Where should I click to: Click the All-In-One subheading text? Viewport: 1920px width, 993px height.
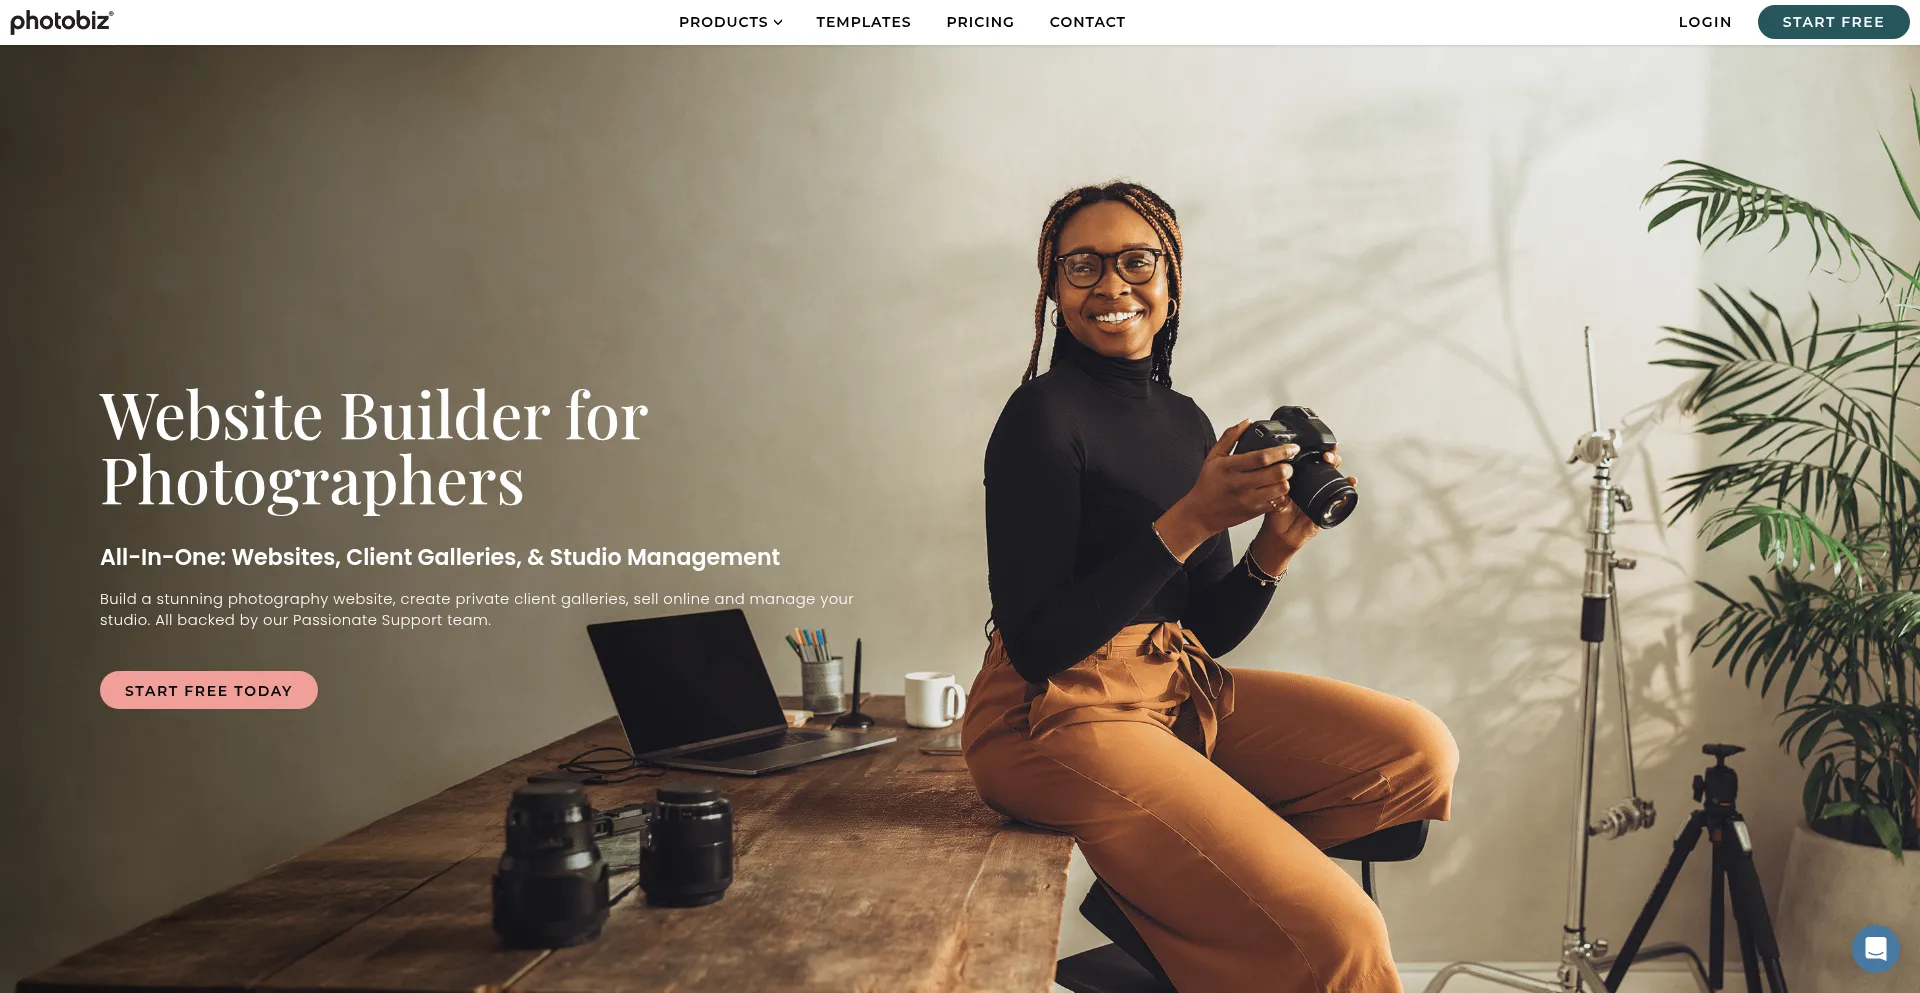click(439, 557)
